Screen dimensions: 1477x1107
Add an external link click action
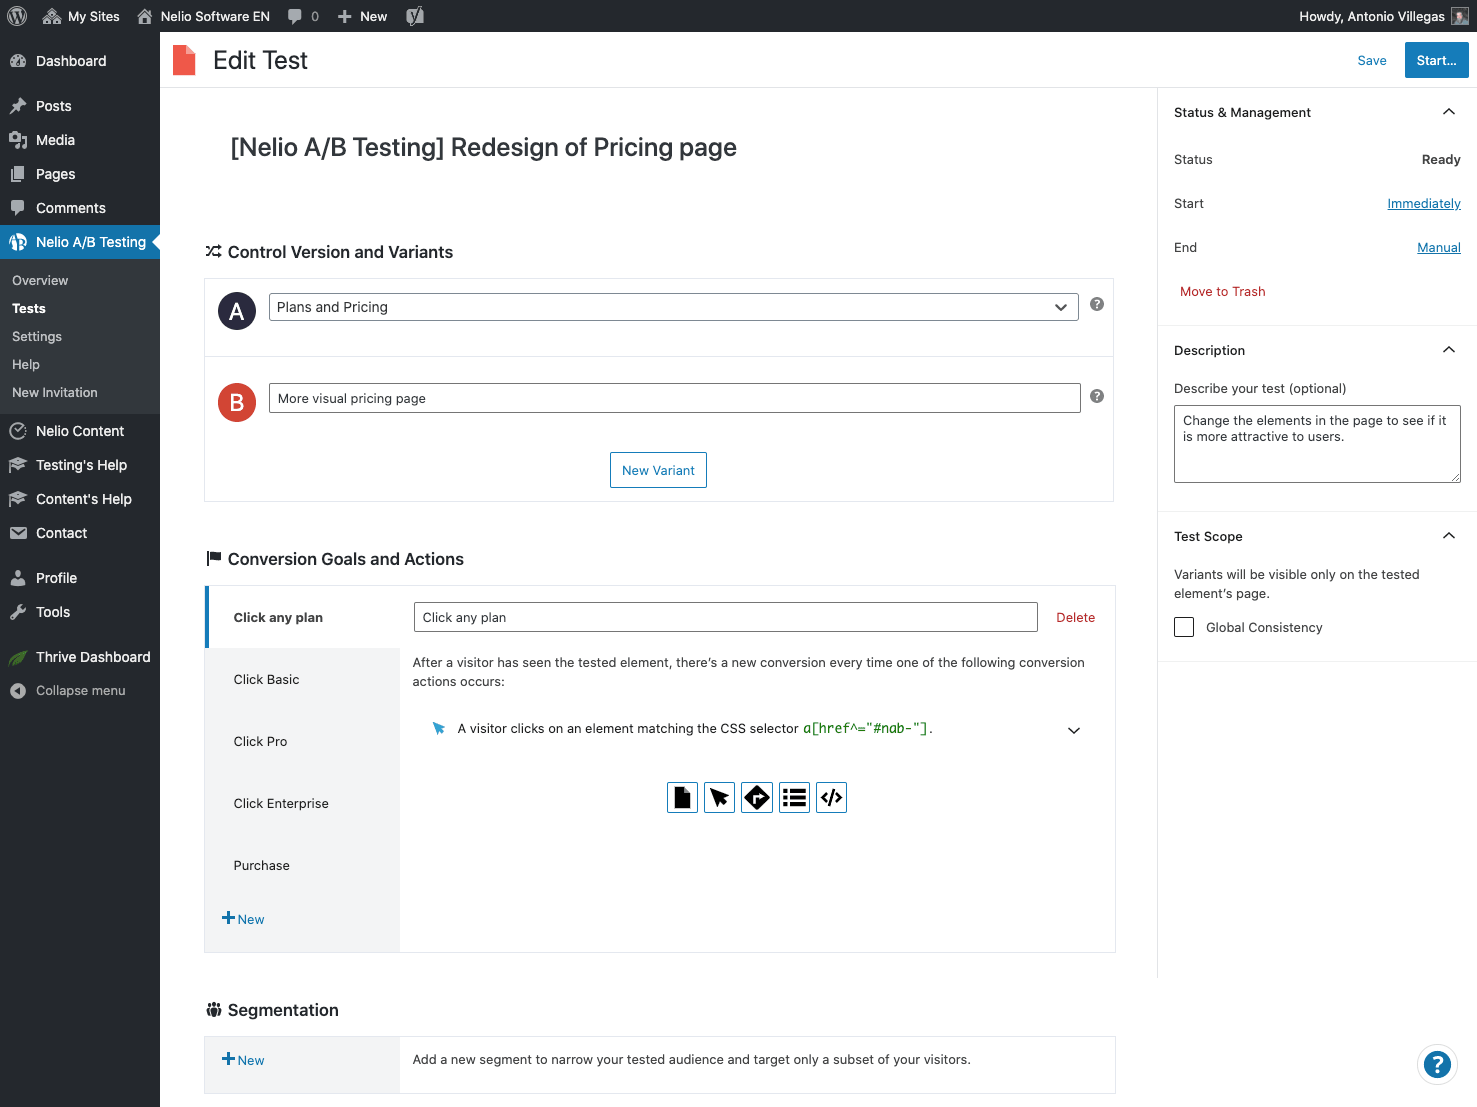pyautogui.click(x=757, y=798)
